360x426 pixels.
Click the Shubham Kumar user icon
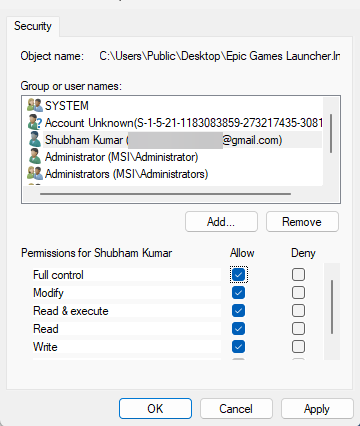(35, 140)
